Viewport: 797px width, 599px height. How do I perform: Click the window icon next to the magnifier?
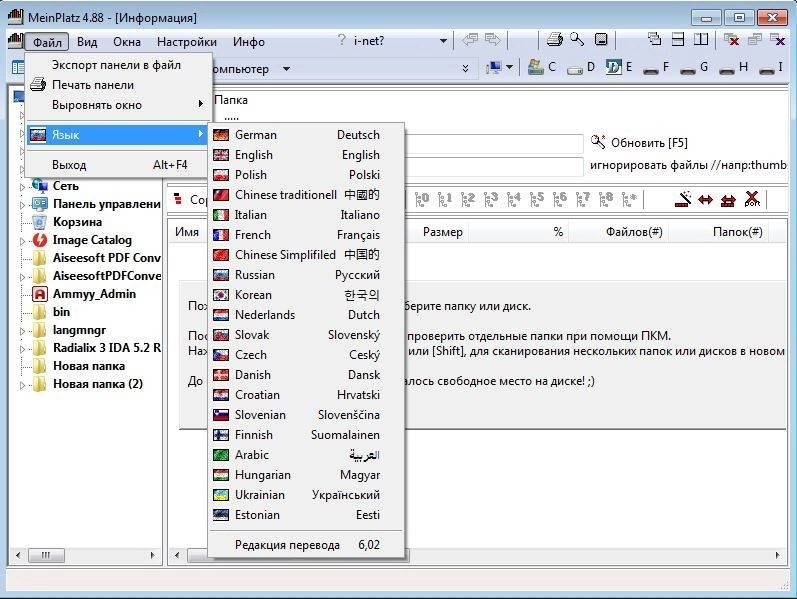(x=601, y=40)
